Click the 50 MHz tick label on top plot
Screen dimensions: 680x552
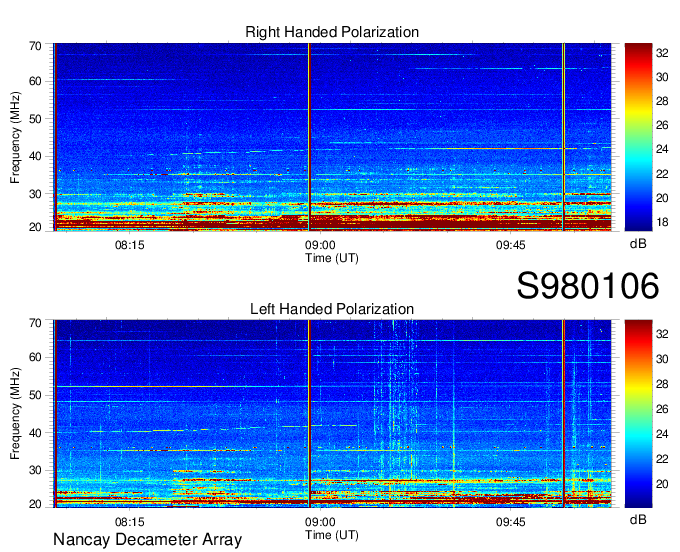[x=35, y=119]
